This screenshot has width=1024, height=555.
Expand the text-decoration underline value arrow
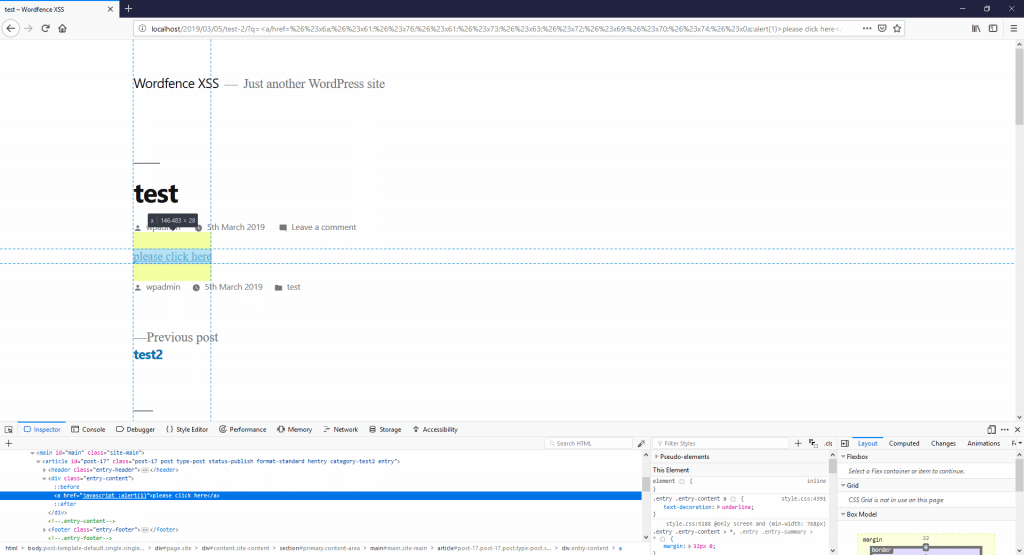click(x=718, y=507)
